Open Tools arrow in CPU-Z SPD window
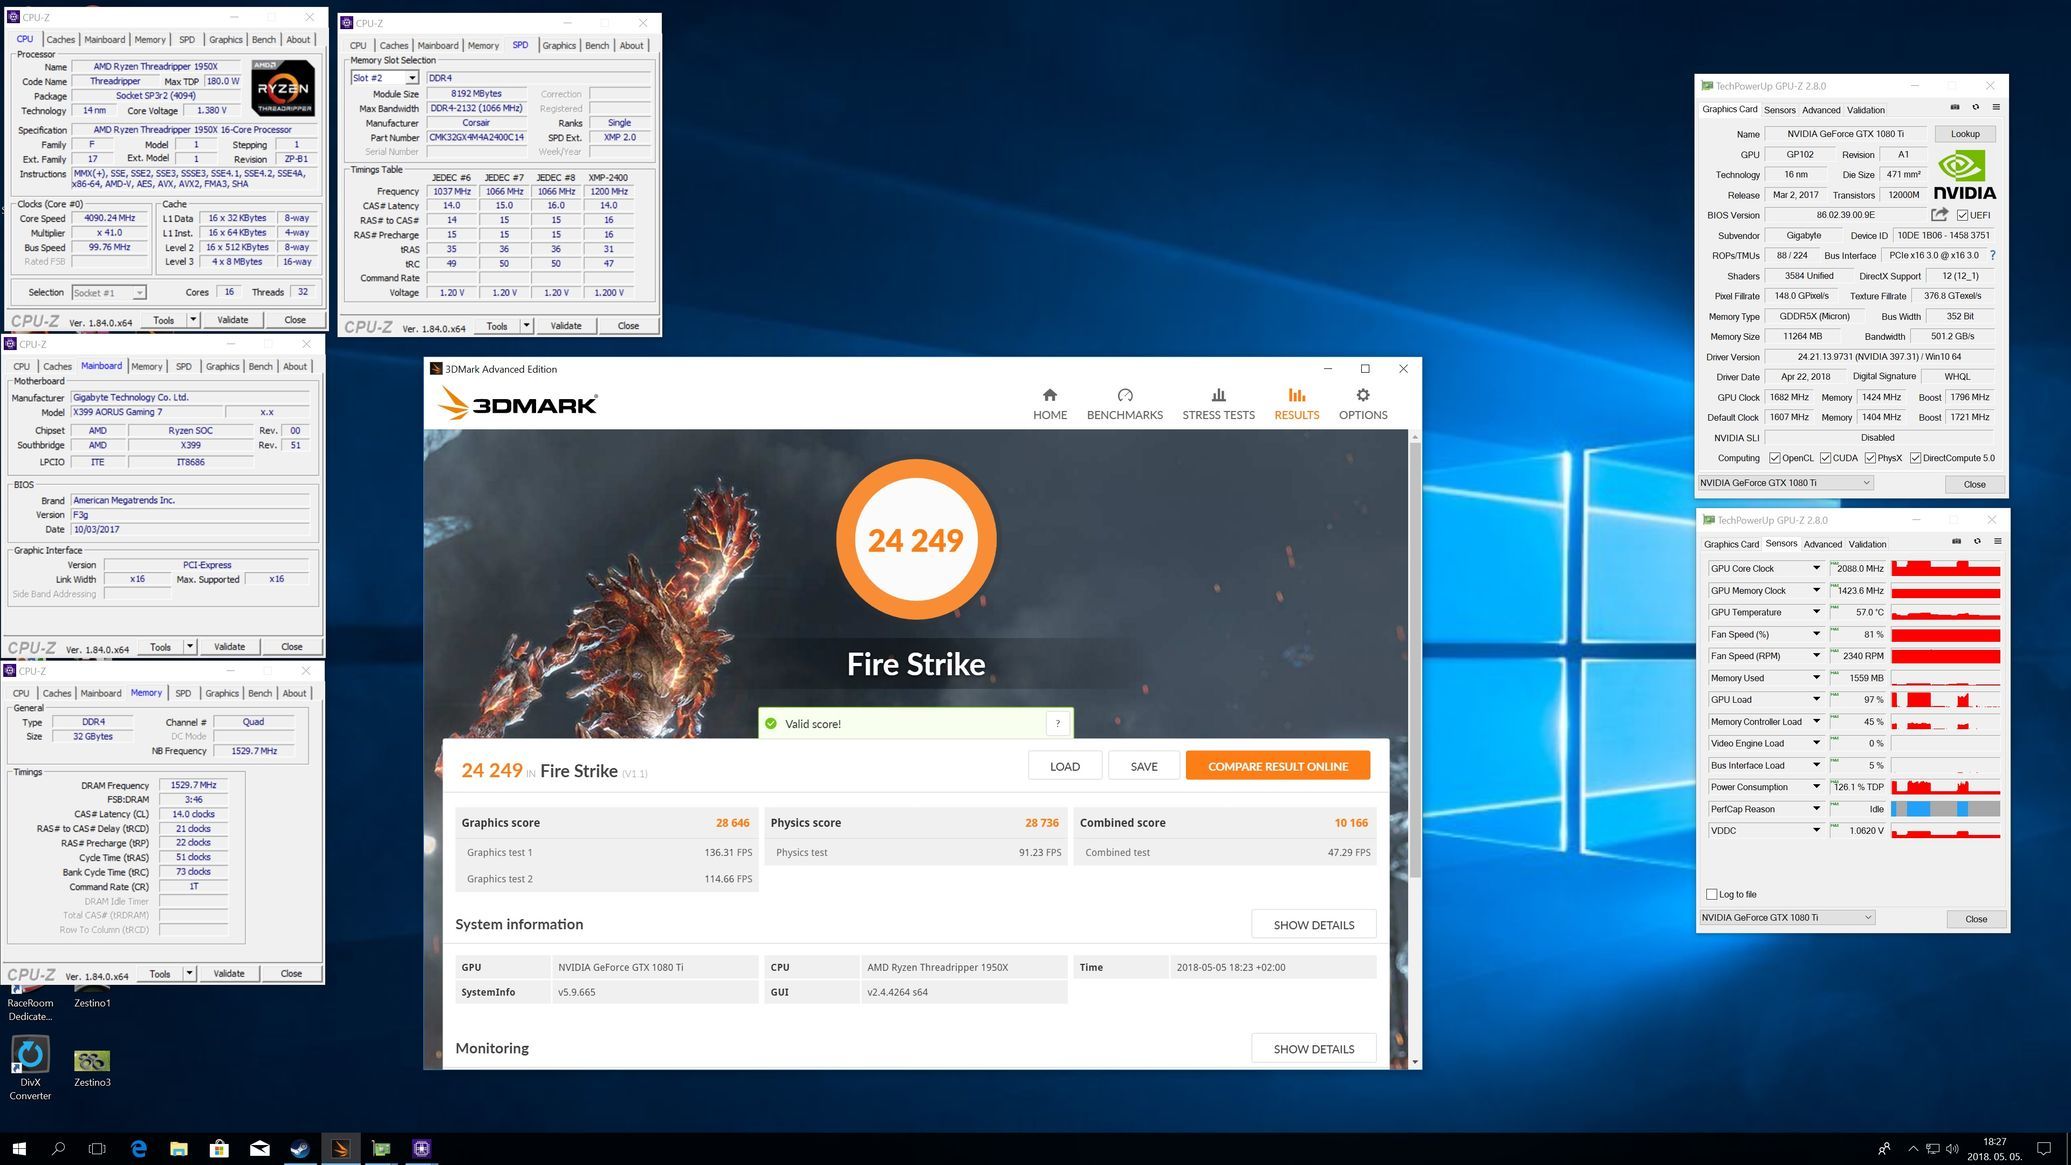Image resolution: width=2071 pixels, height=1165 pixels. coord(526,325)
